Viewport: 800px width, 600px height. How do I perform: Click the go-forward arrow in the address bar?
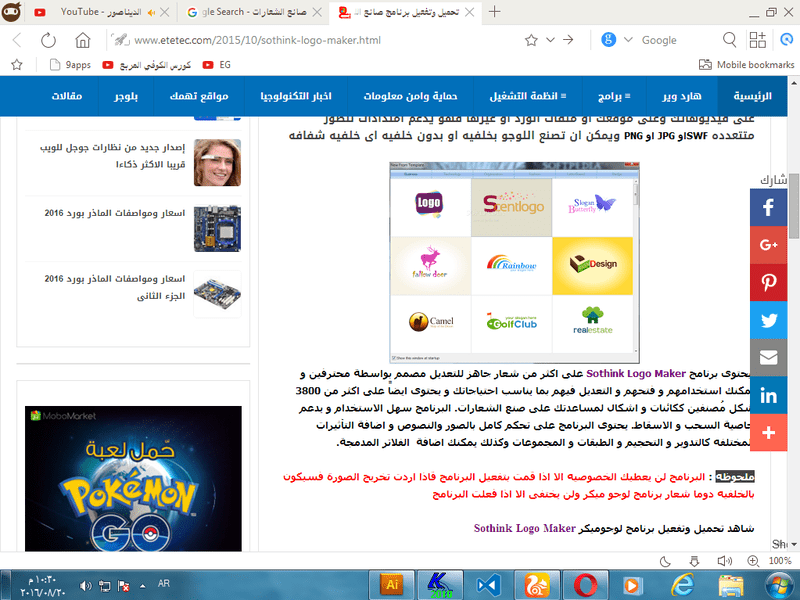(568, 40)
